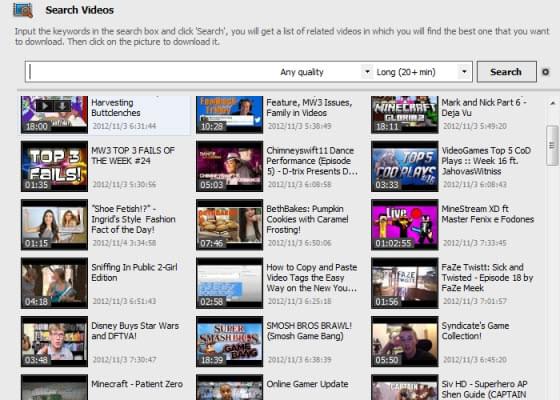This screenshot has width=560, height=400.
Task: Click the title 'MineStream XD ft Master Fenix e Fodones'
Action: pos(488,214)
